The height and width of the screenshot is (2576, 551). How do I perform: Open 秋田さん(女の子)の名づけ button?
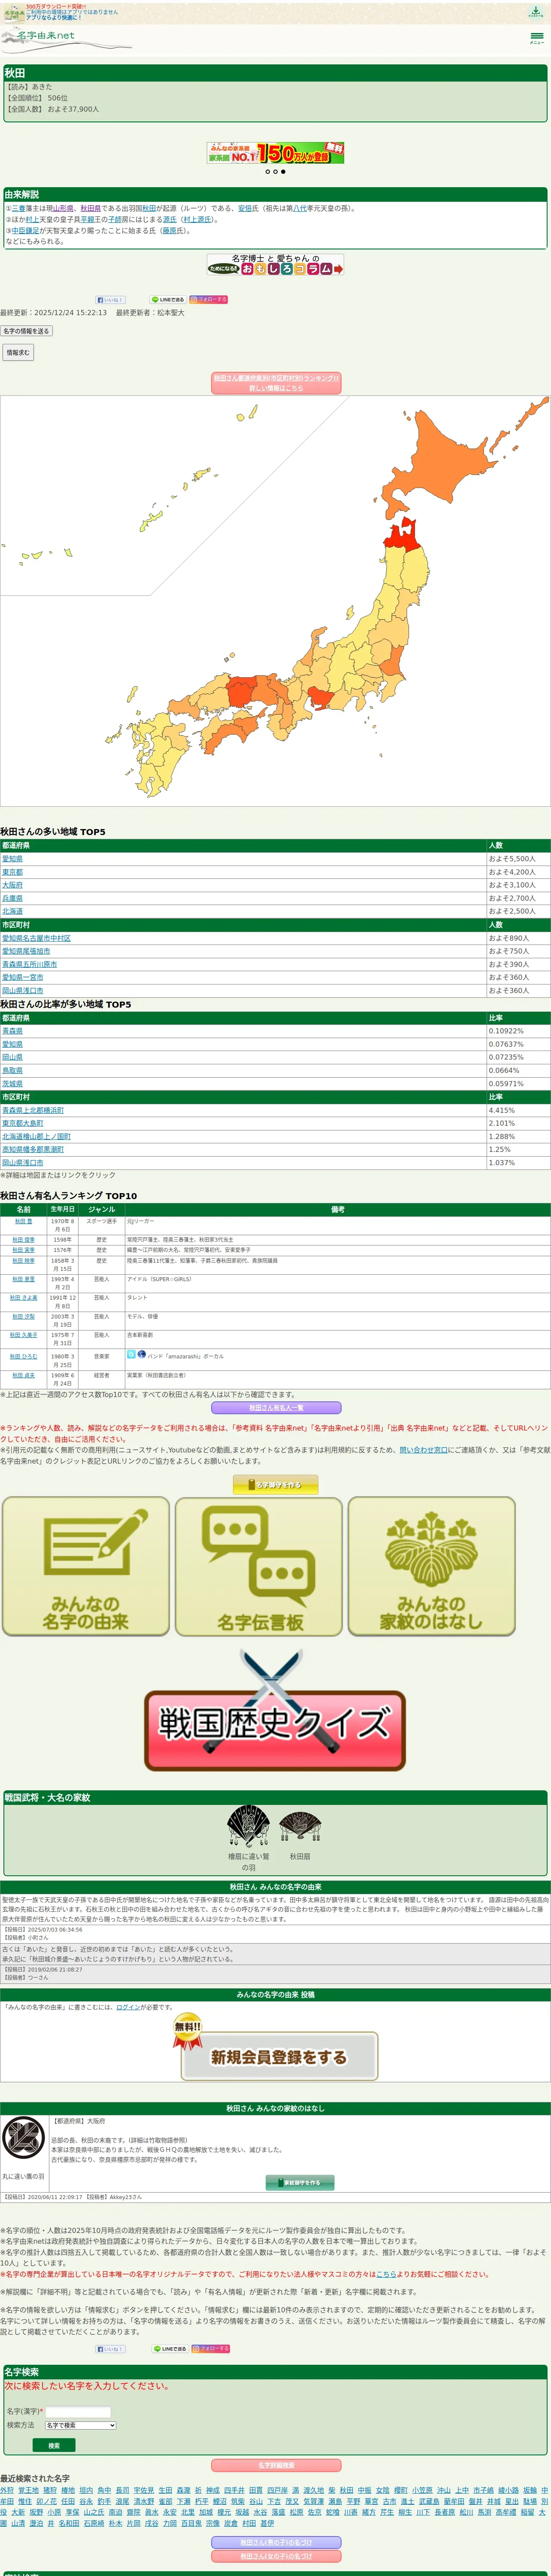click(x=276, y=2556)
